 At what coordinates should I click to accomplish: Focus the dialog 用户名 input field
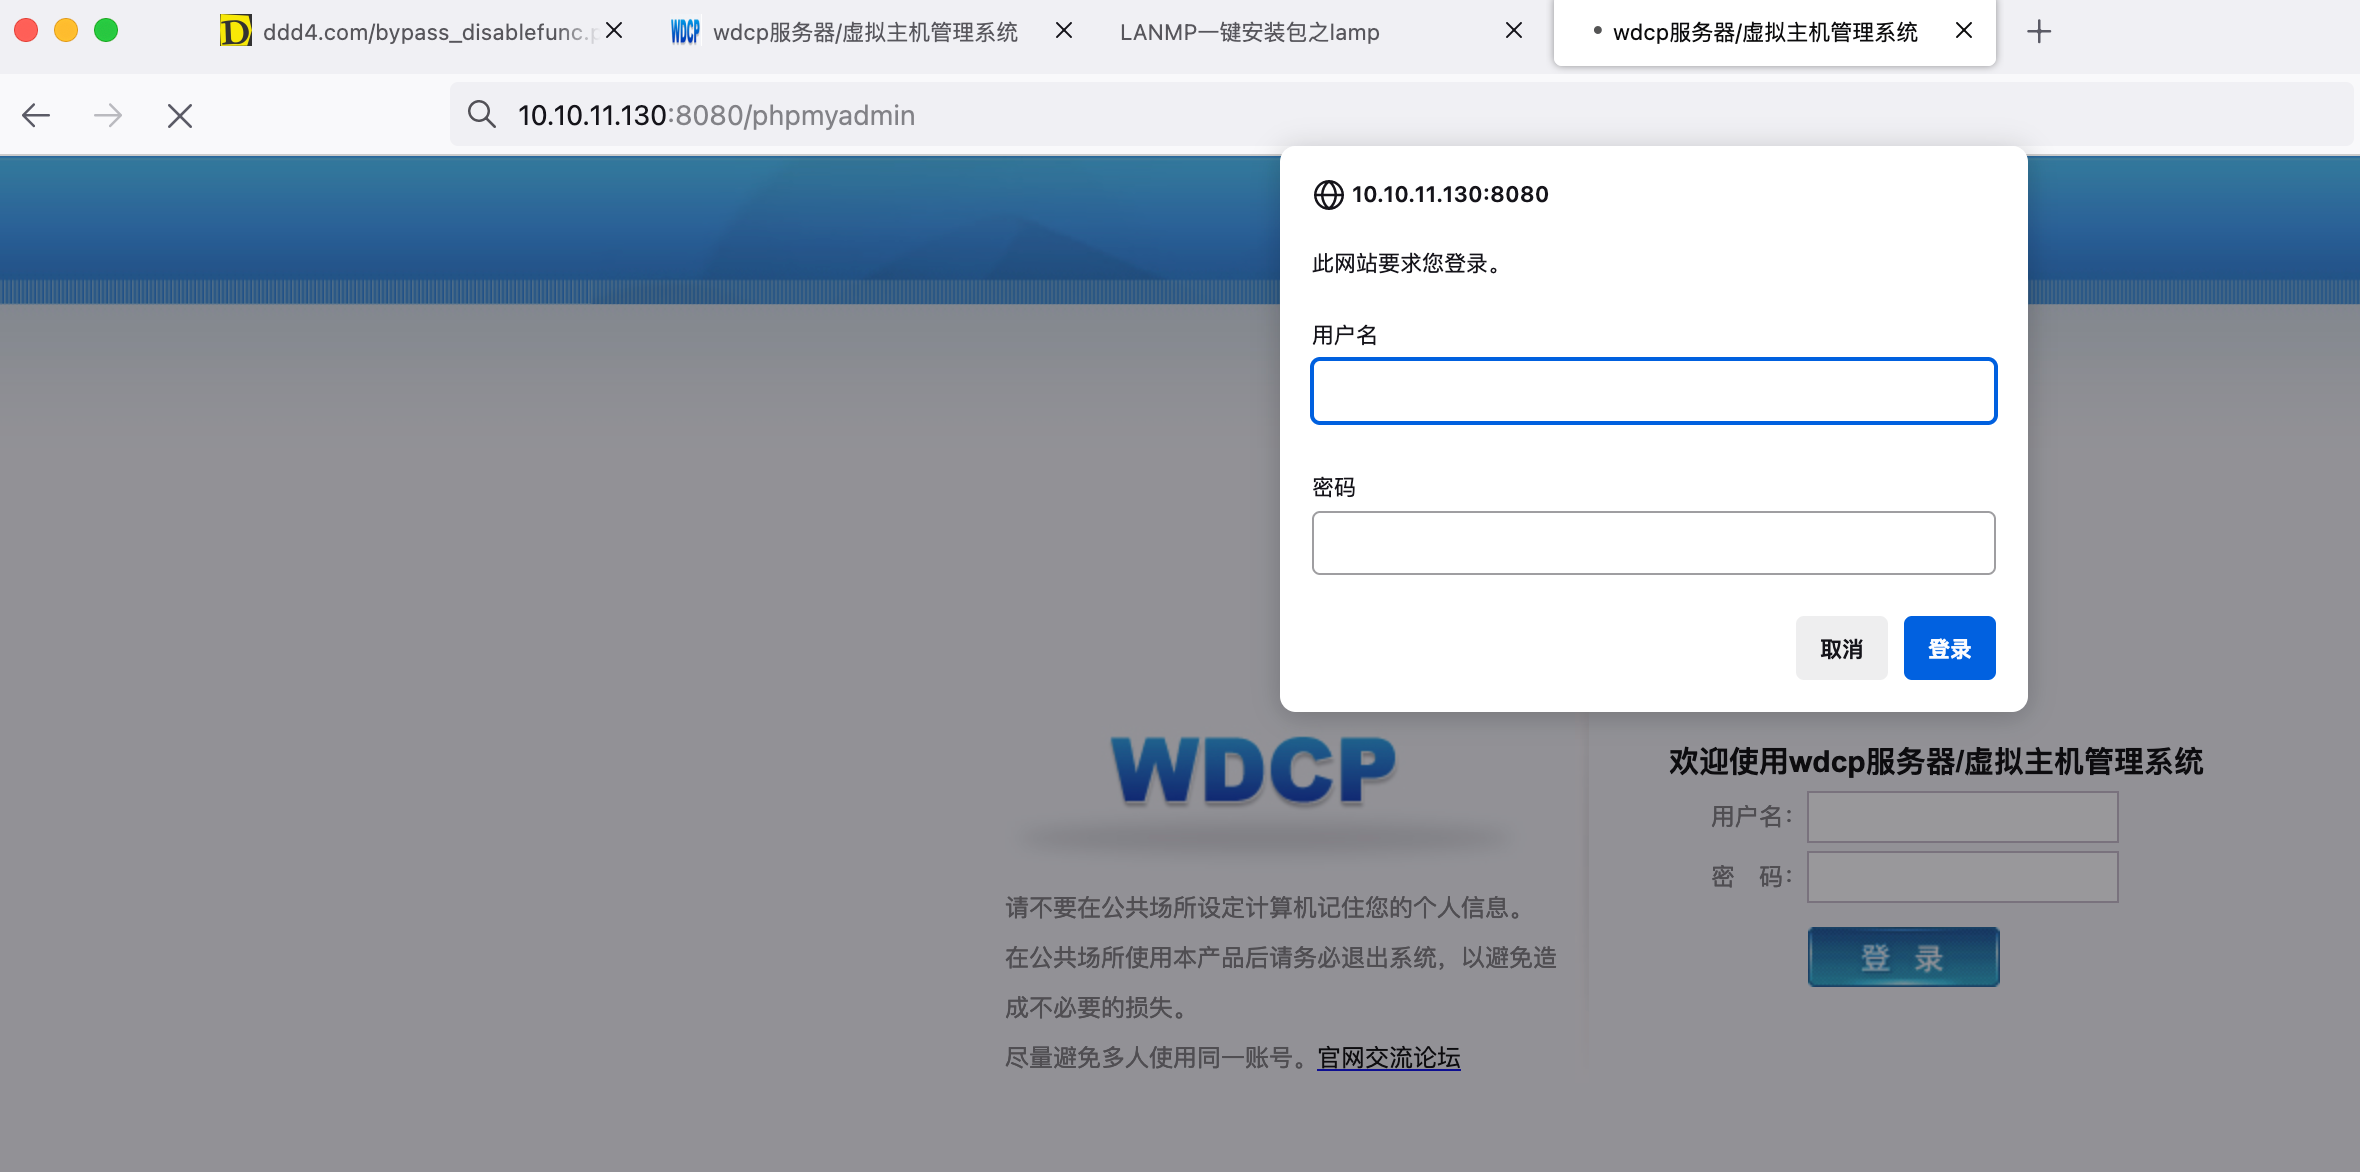[x=1653, y=391]
